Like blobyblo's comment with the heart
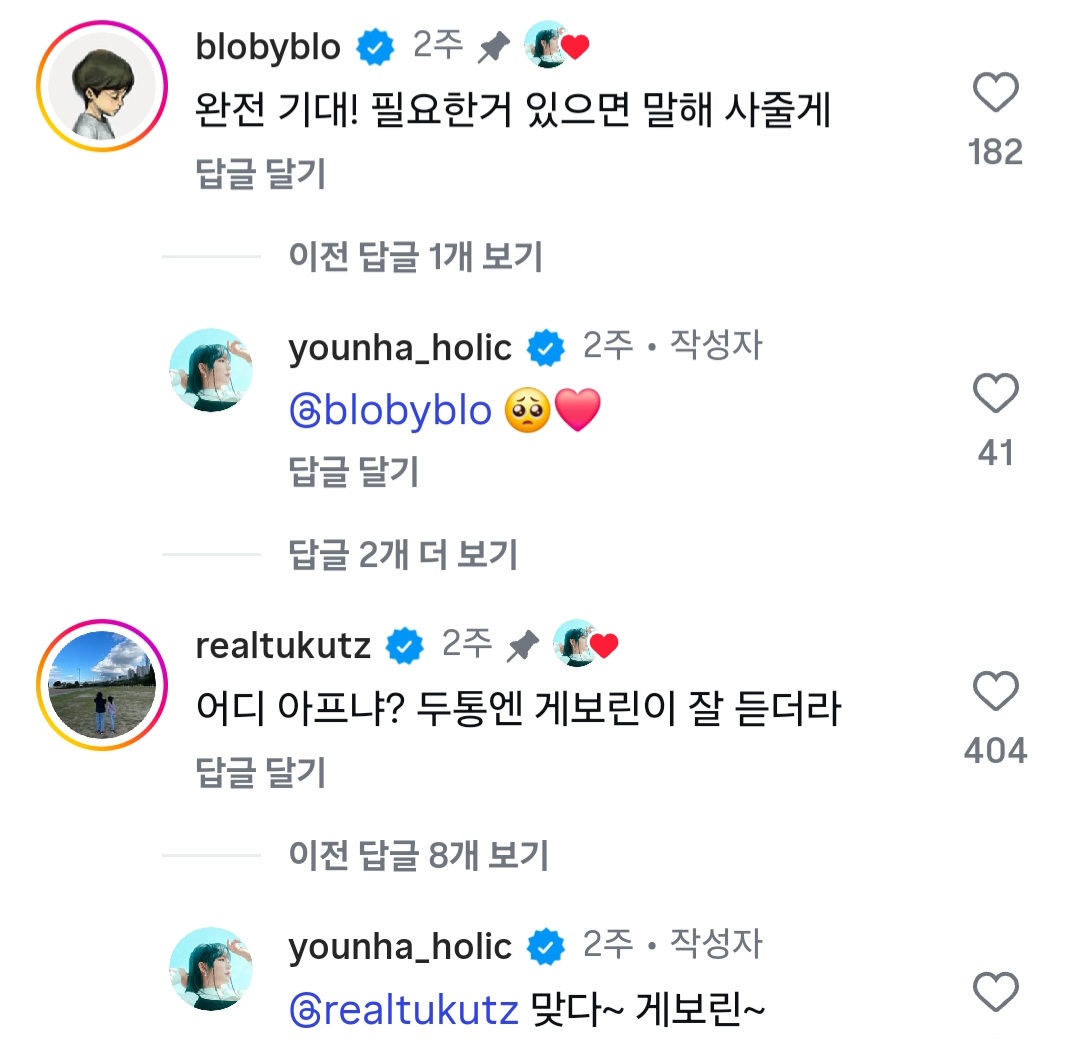The image size is (1080, 1038). (x=995, y=95)
